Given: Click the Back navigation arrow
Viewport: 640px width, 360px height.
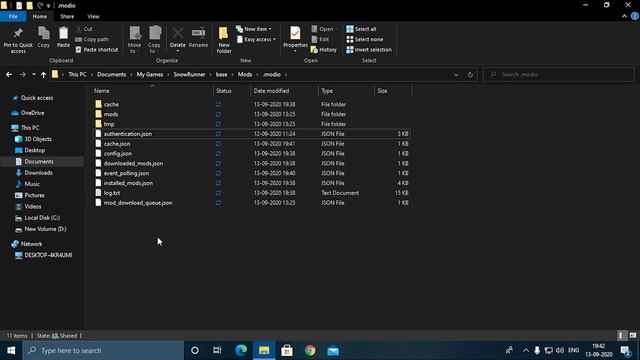Looking at the screenshot, I should click(9, 74).
